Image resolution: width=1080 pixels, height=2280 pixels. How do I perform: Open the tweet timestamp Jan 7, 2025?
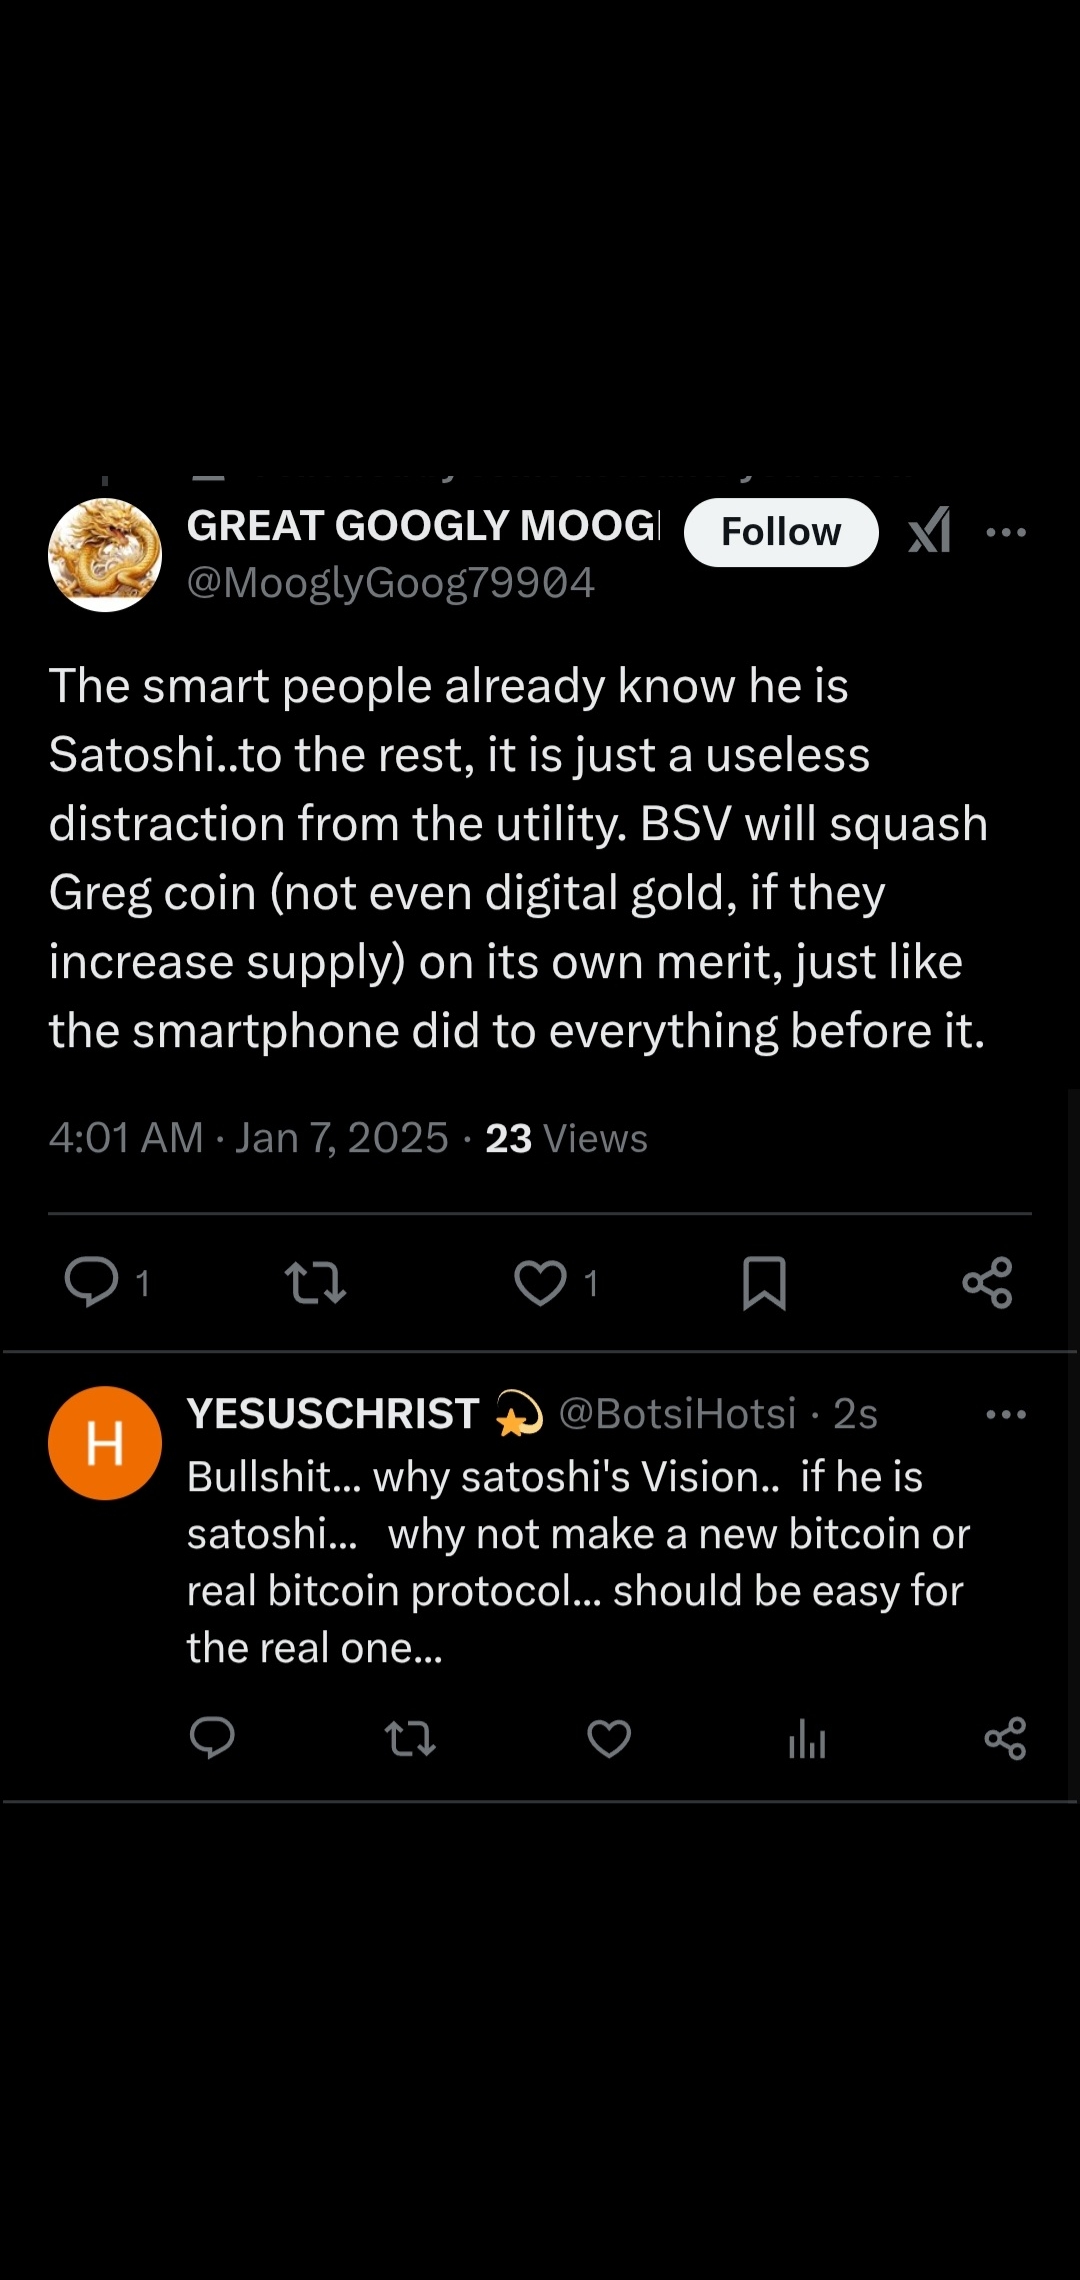[x=341, y=1138]
